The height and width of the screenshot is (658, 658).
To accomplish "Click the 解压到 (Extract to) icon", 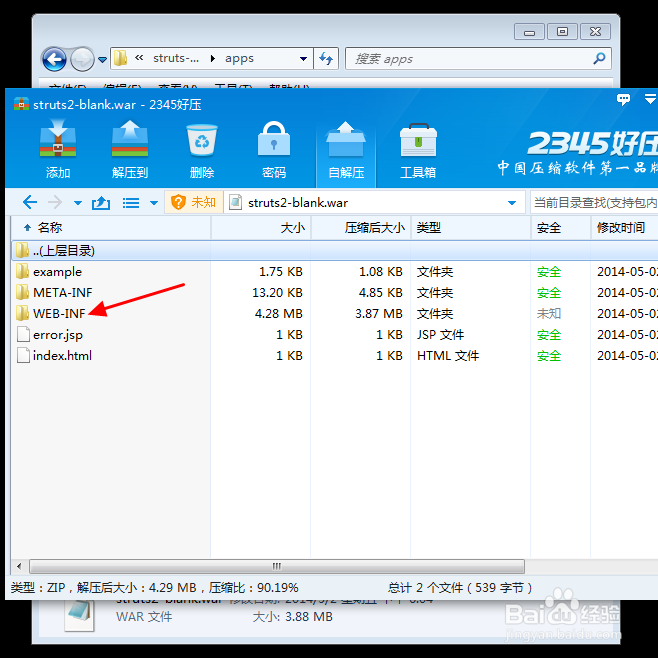I will pos(130,150).
